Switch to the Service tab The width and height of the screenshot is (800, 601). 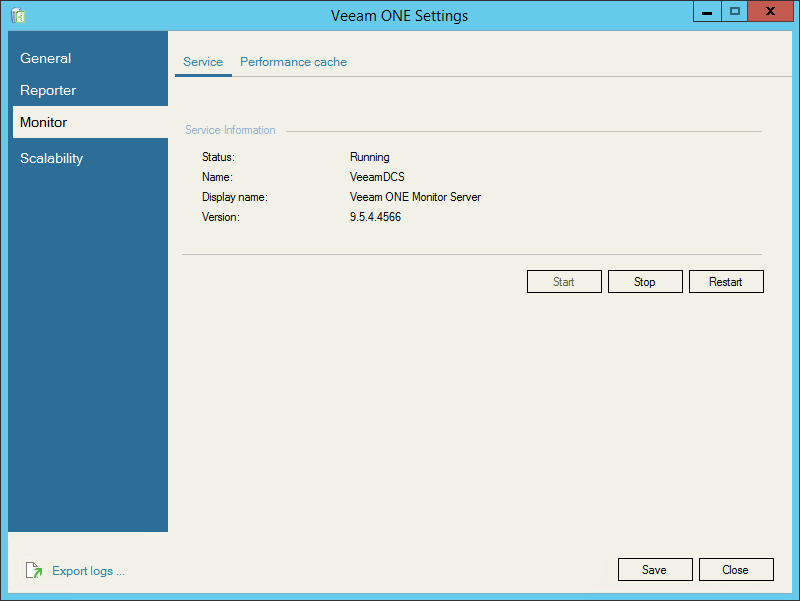click(x=203, y=62)
